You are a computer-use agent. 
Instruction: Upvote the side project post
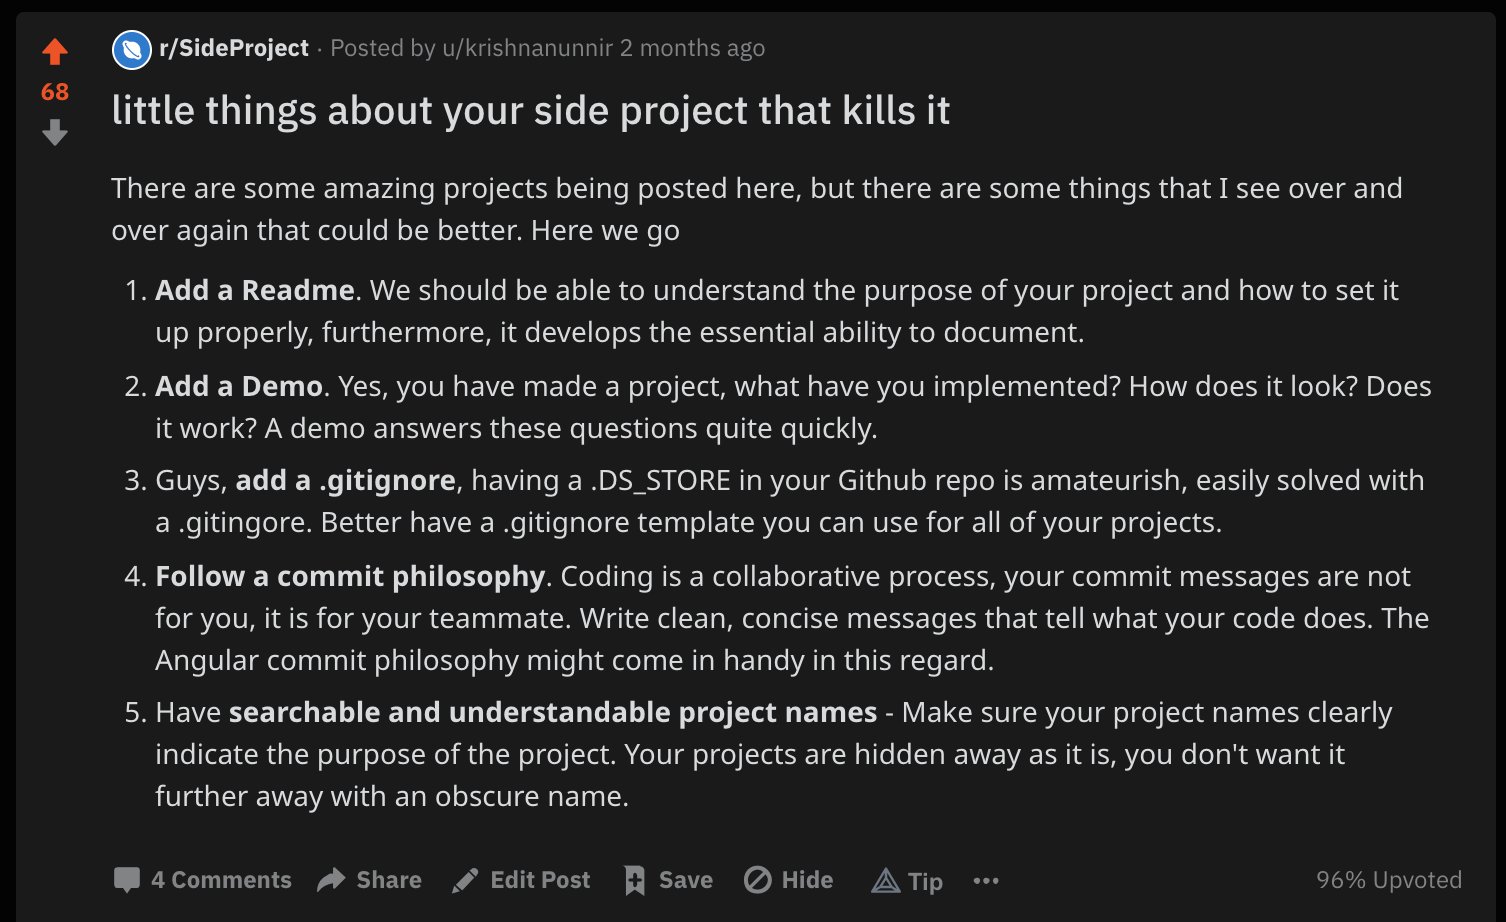pos(55,51)
